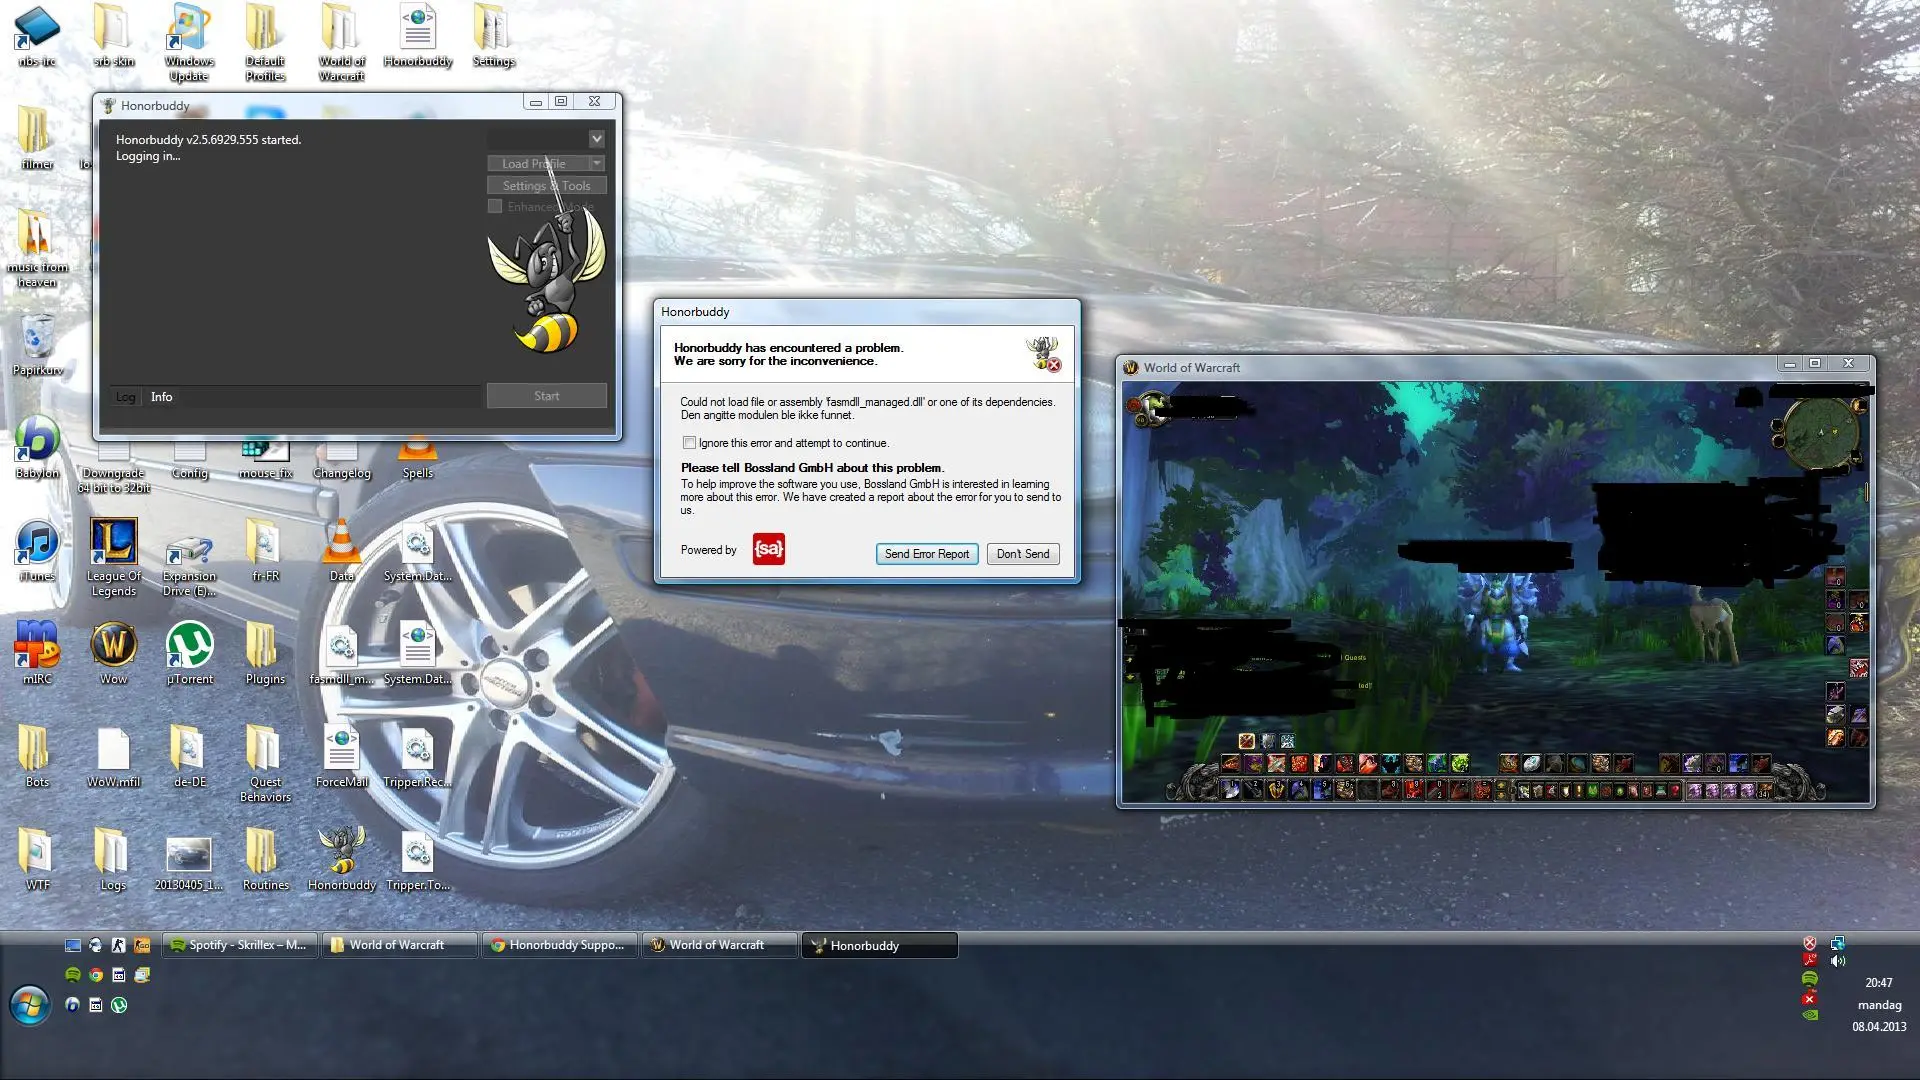Check 'Ignore this error and attempt to continue'

[689, 442]
